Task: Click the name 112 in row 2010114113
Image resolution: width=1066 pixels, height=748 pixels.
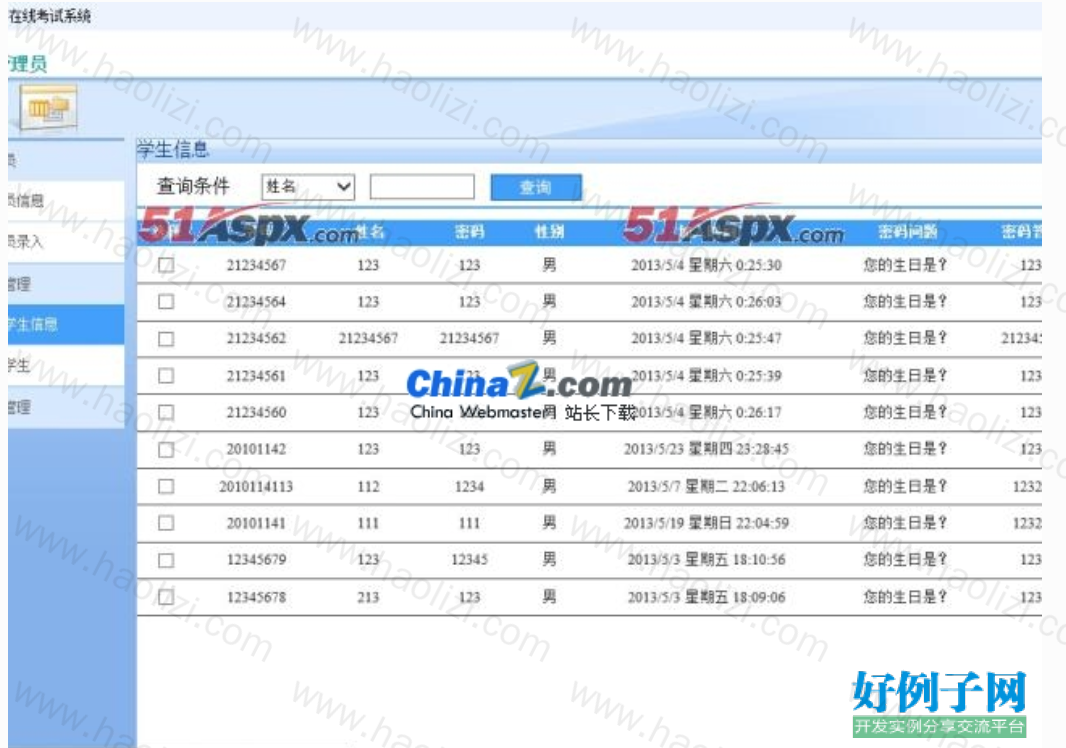Action: coord(368,486)
